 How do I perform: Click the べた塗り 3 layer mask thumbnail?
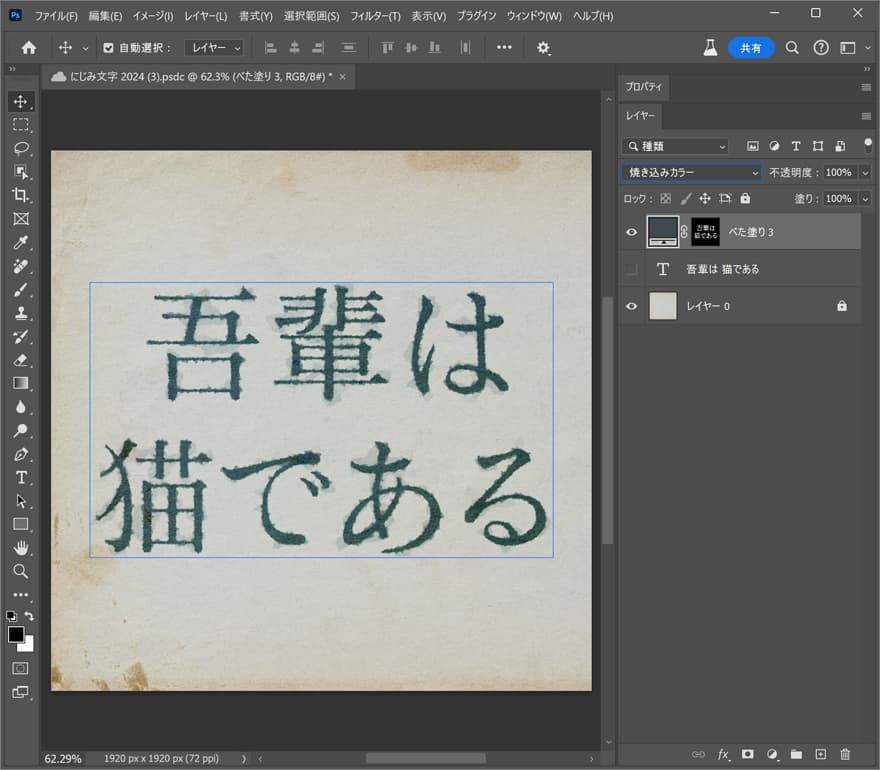pos(705,232)
